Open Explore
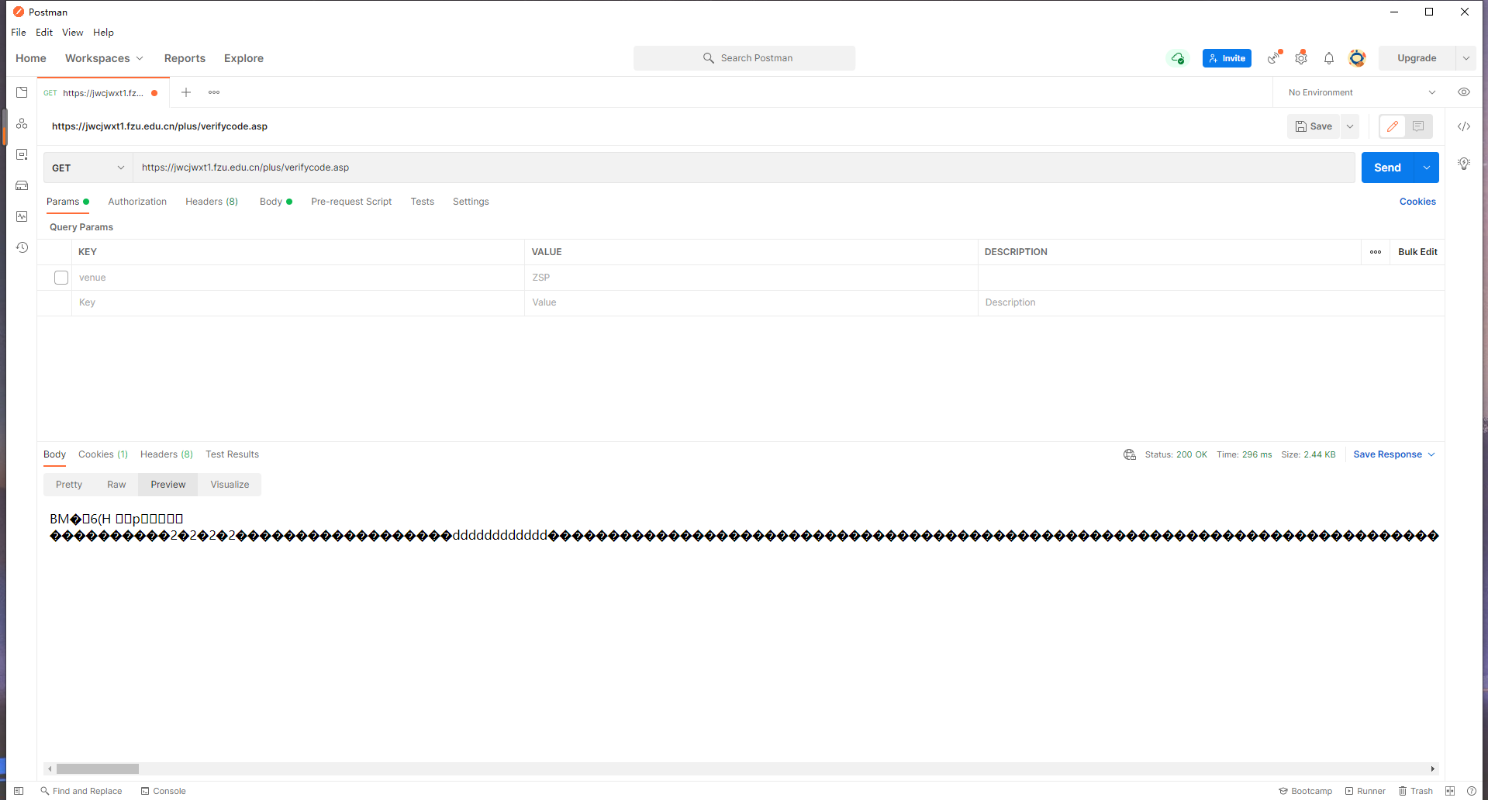1488x800 pixels. coord(244,58)
